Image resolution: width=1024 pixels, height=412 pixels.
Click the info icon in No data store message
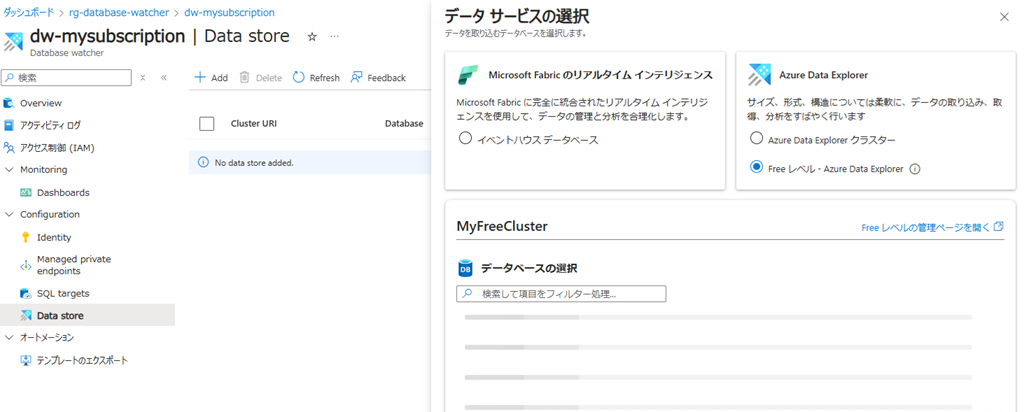[202, 162]
